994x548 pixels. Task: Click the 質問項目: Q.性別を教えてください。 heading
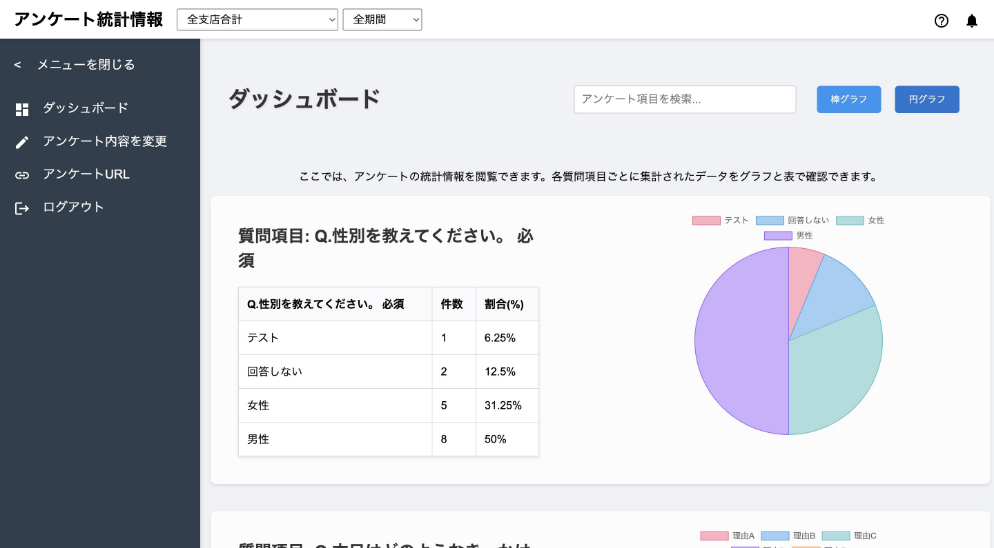[x=386, y=248]
